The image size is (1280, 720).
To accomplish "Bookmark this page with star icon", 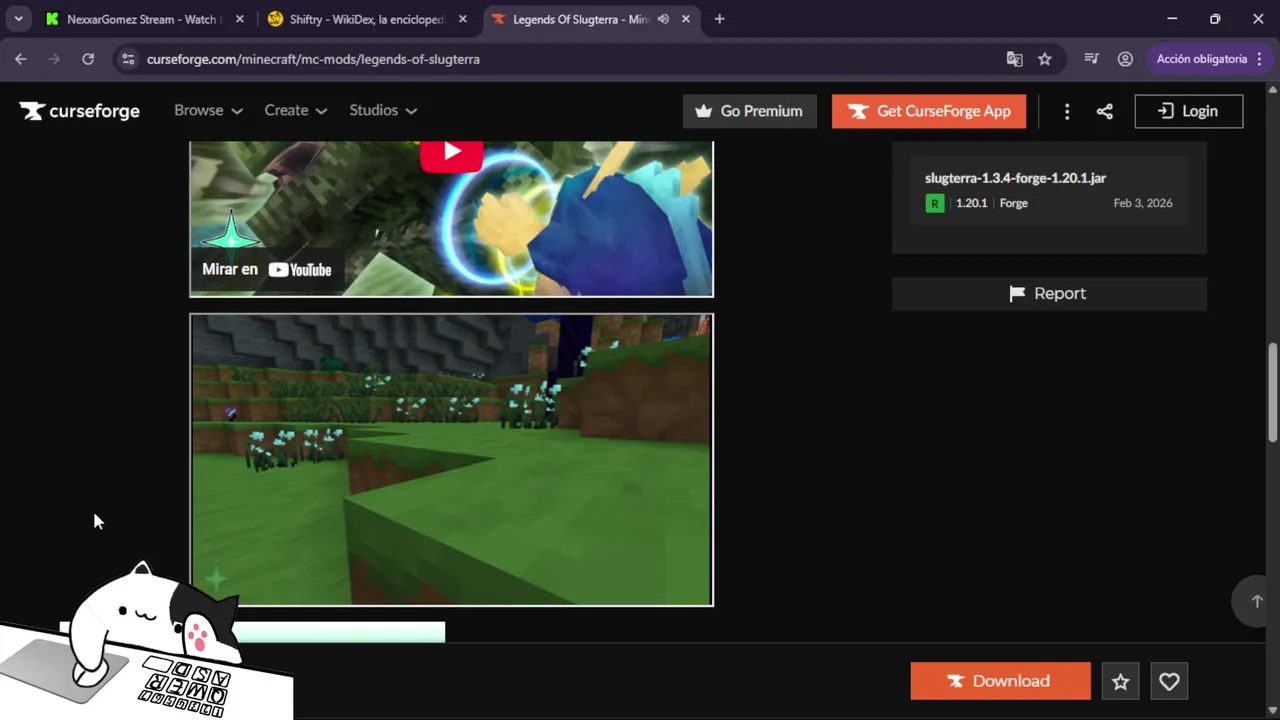I will pyautogui.click(x=1045, y=59).
